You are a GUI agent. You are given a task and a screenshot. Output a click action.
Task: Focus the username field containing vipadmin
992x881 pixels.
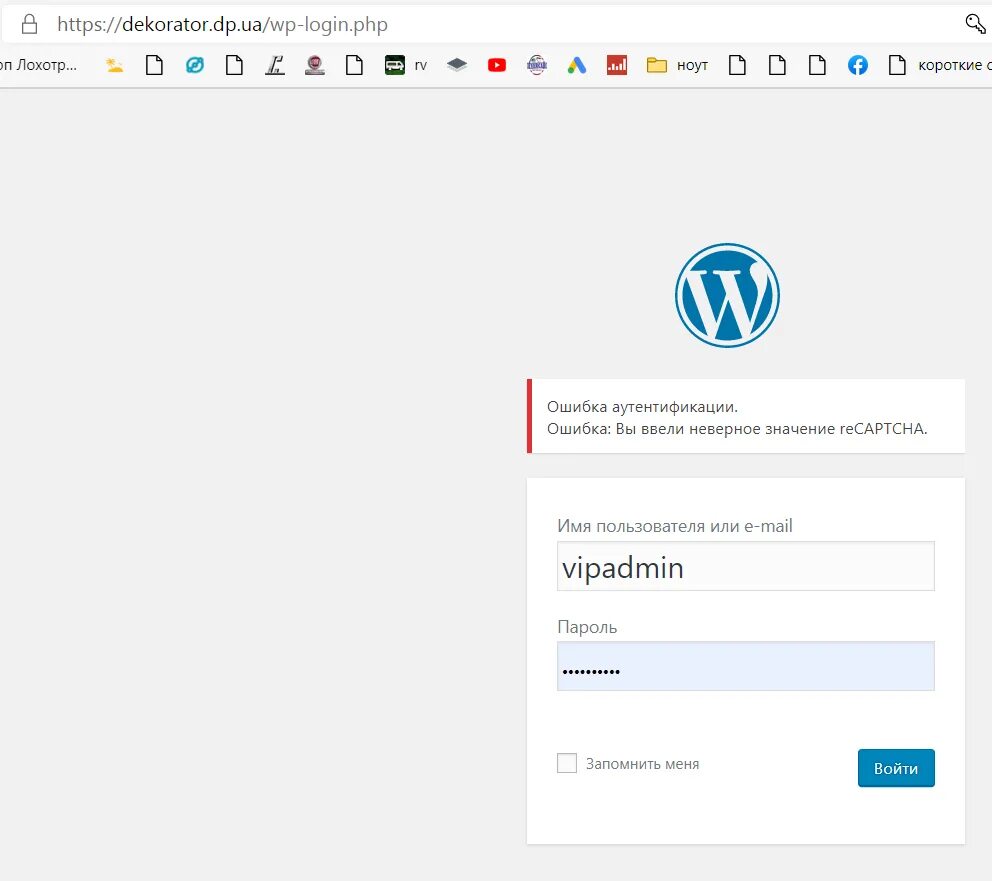coord(745,566)
